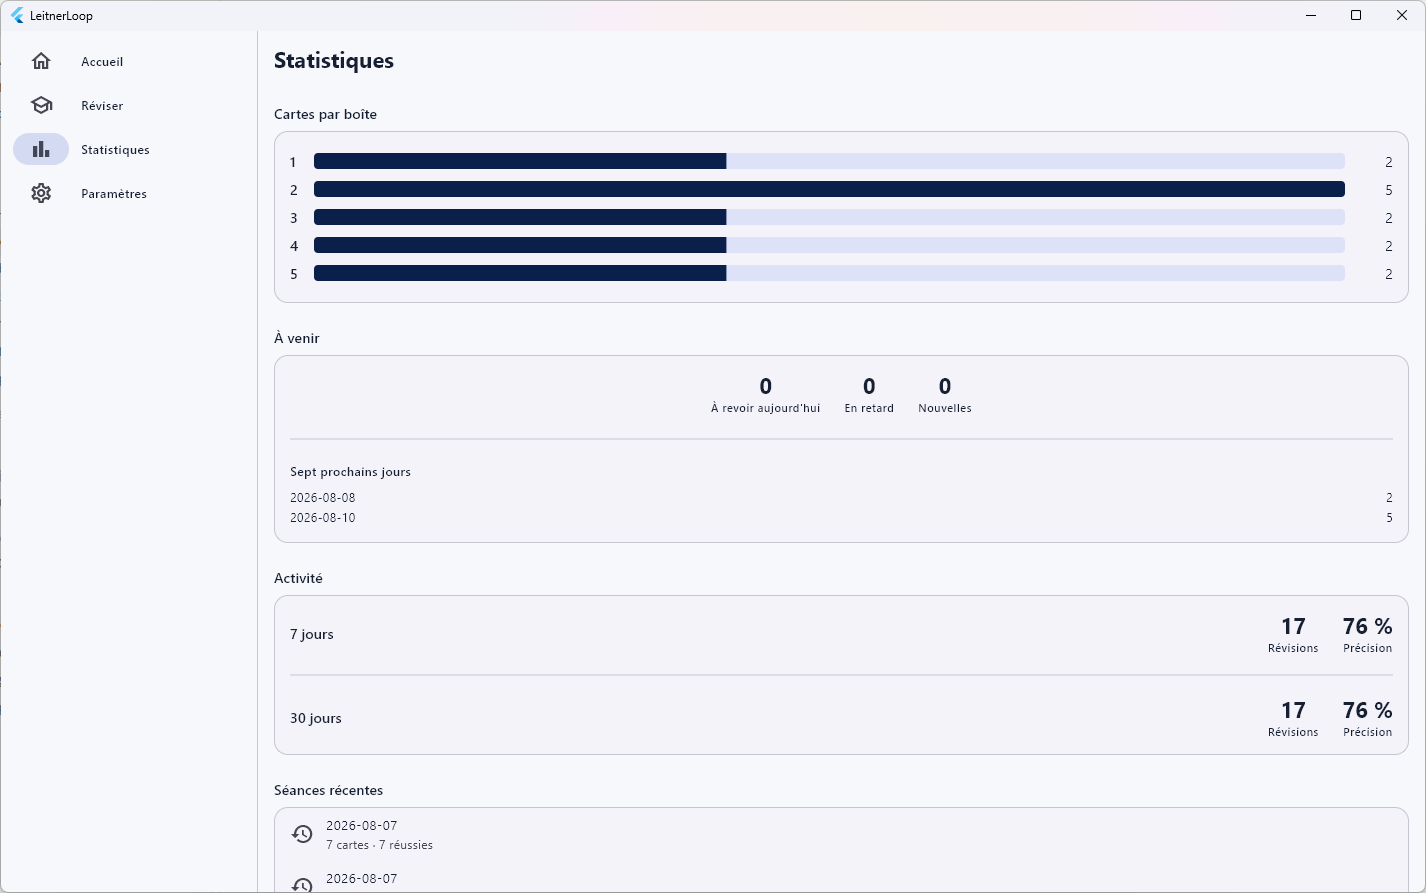Click the 'En retard' label

coord(869,408)
